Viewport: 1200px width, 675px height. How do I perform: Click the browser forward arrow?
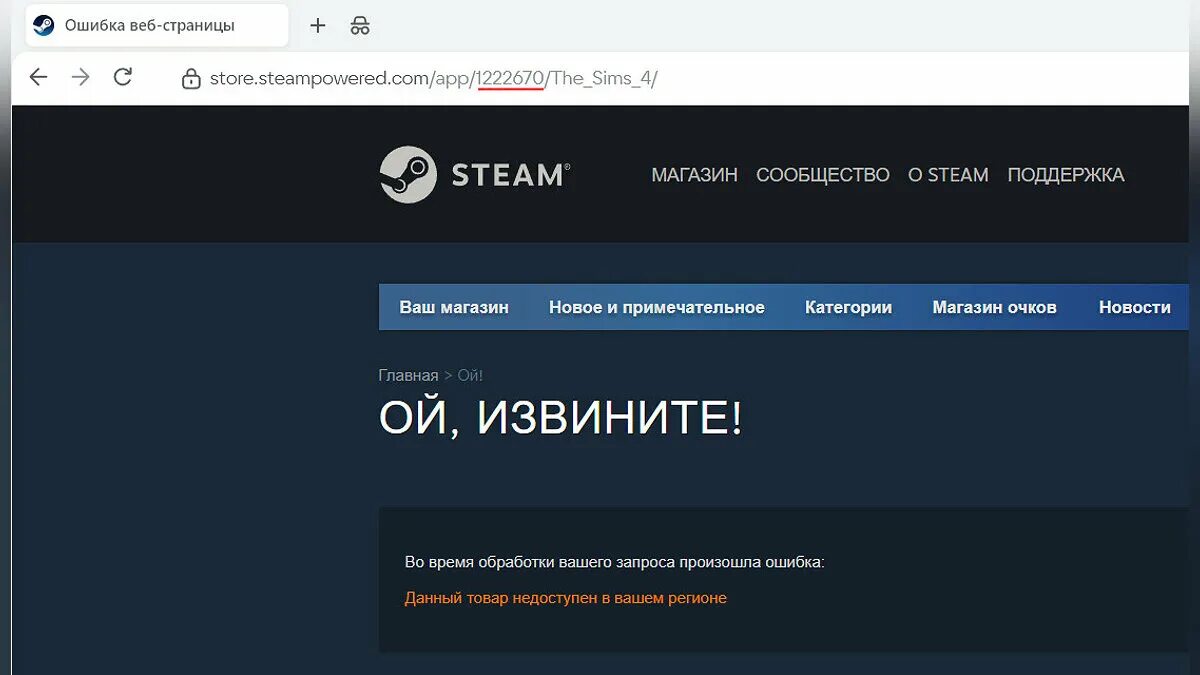tap(81, 77)
